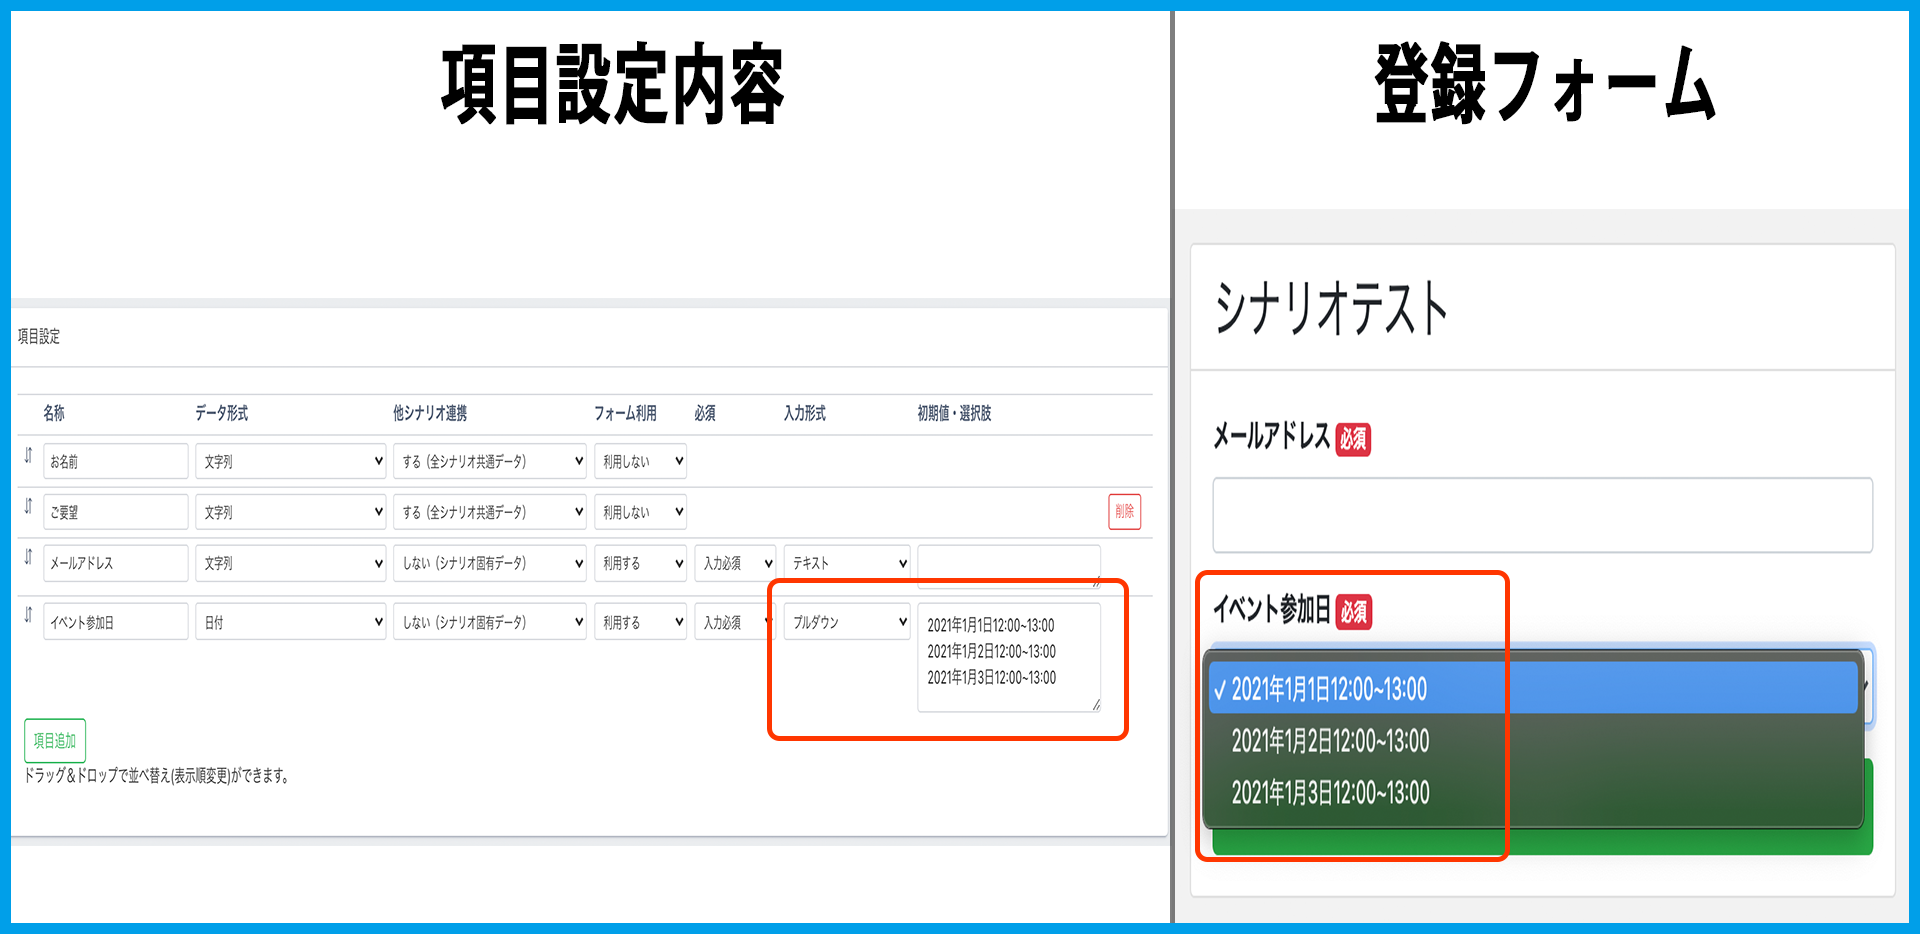The image size is (1920, 934).
Task: Open データ形式 dropdown for お名前 row
Action: coord(290,461)
